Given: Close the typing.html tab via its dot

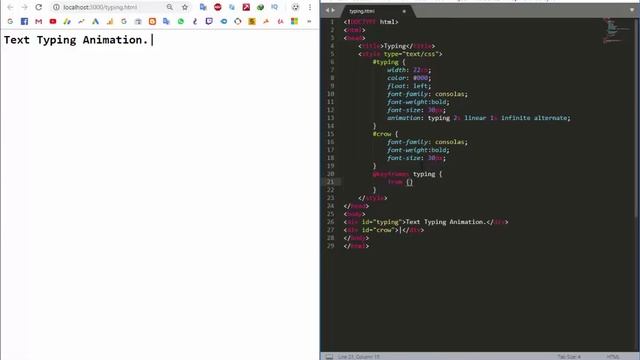Looking at the screenshot, I should coord(404,11).
